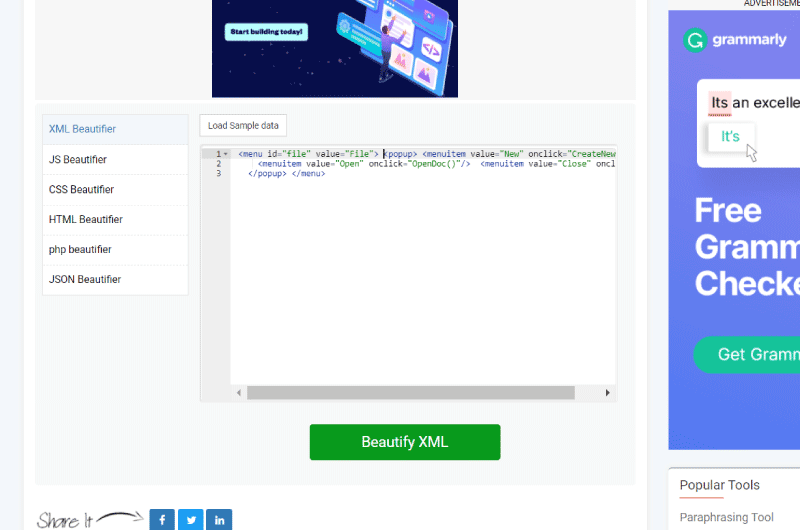Click the green Beautify XML button

coord(405,442)
